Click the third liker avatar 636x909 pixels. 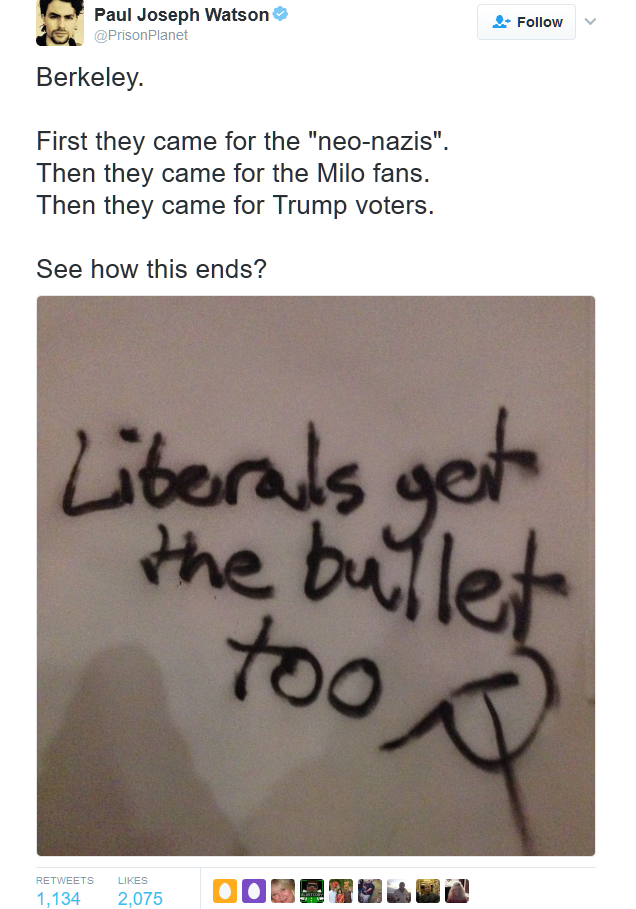click(x=283, y=890)
